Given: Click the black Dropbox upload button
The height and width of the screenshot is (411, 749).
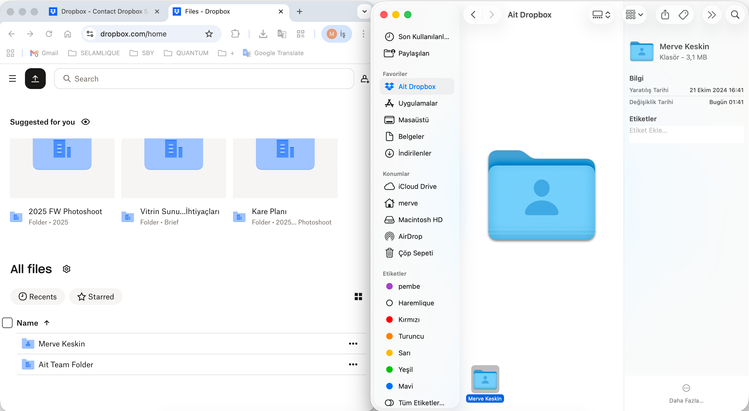Looking at the screenshot, I should (35, 78).
